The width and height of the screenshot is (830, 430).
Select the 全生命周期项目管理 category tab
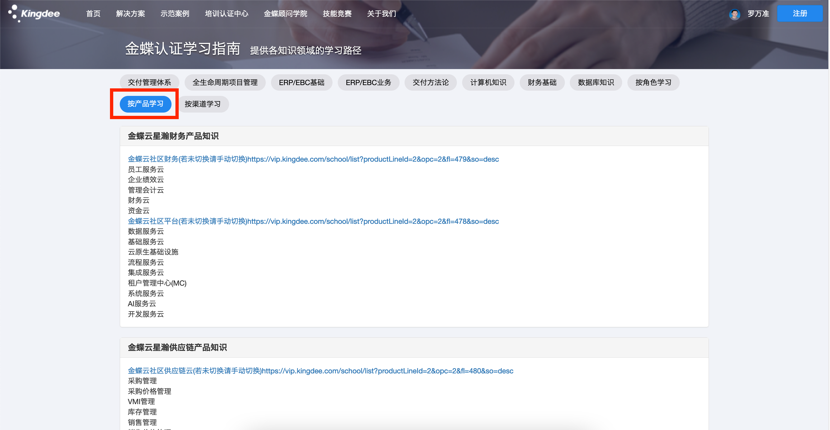tap(225, 83)
